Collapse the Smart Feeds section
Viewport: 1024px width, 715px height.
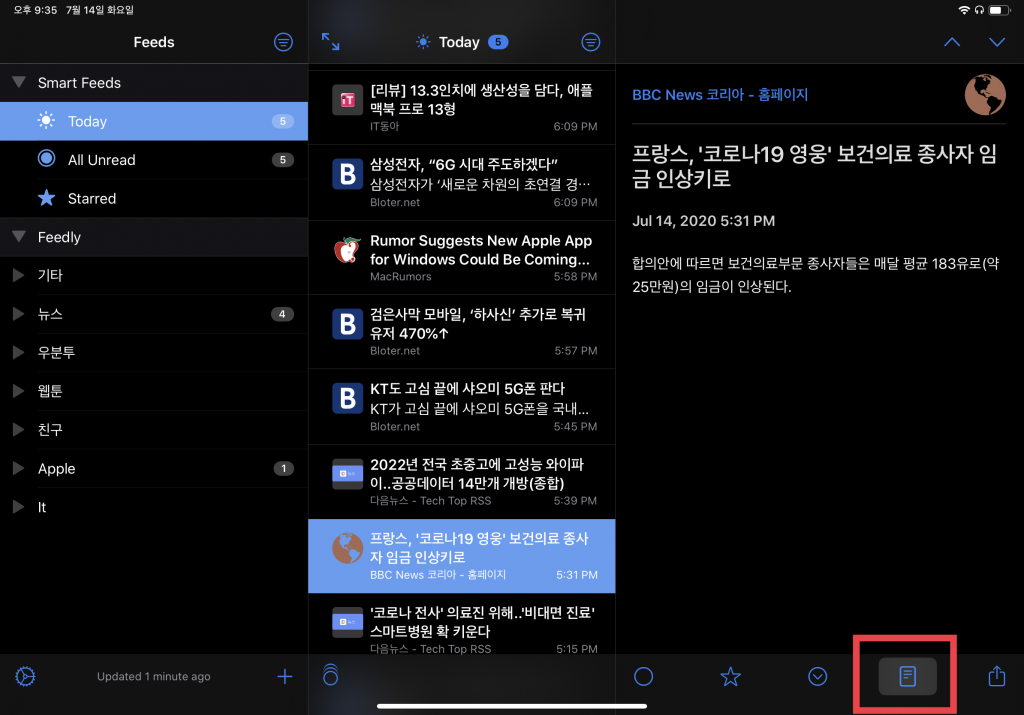(19, 82)
